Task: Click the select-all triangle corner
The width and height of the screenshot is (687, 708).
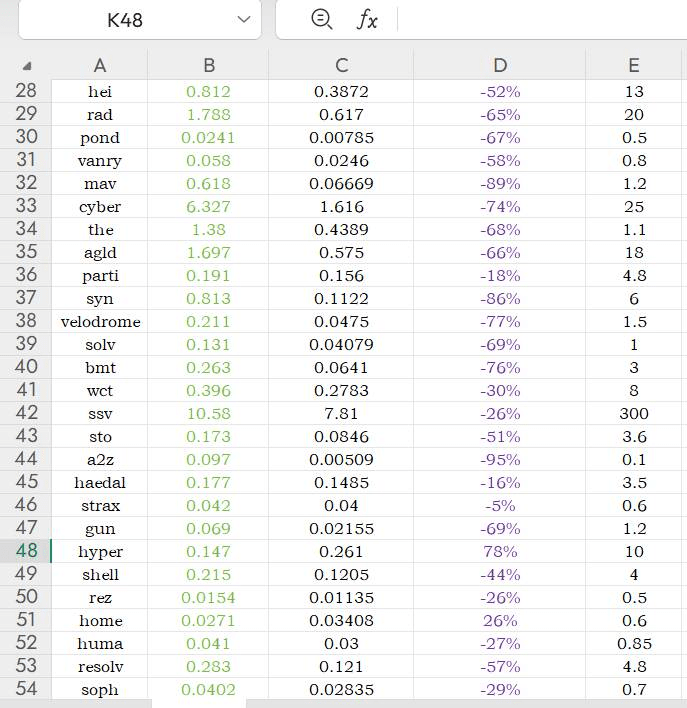Action: click(x=27, y=66)
